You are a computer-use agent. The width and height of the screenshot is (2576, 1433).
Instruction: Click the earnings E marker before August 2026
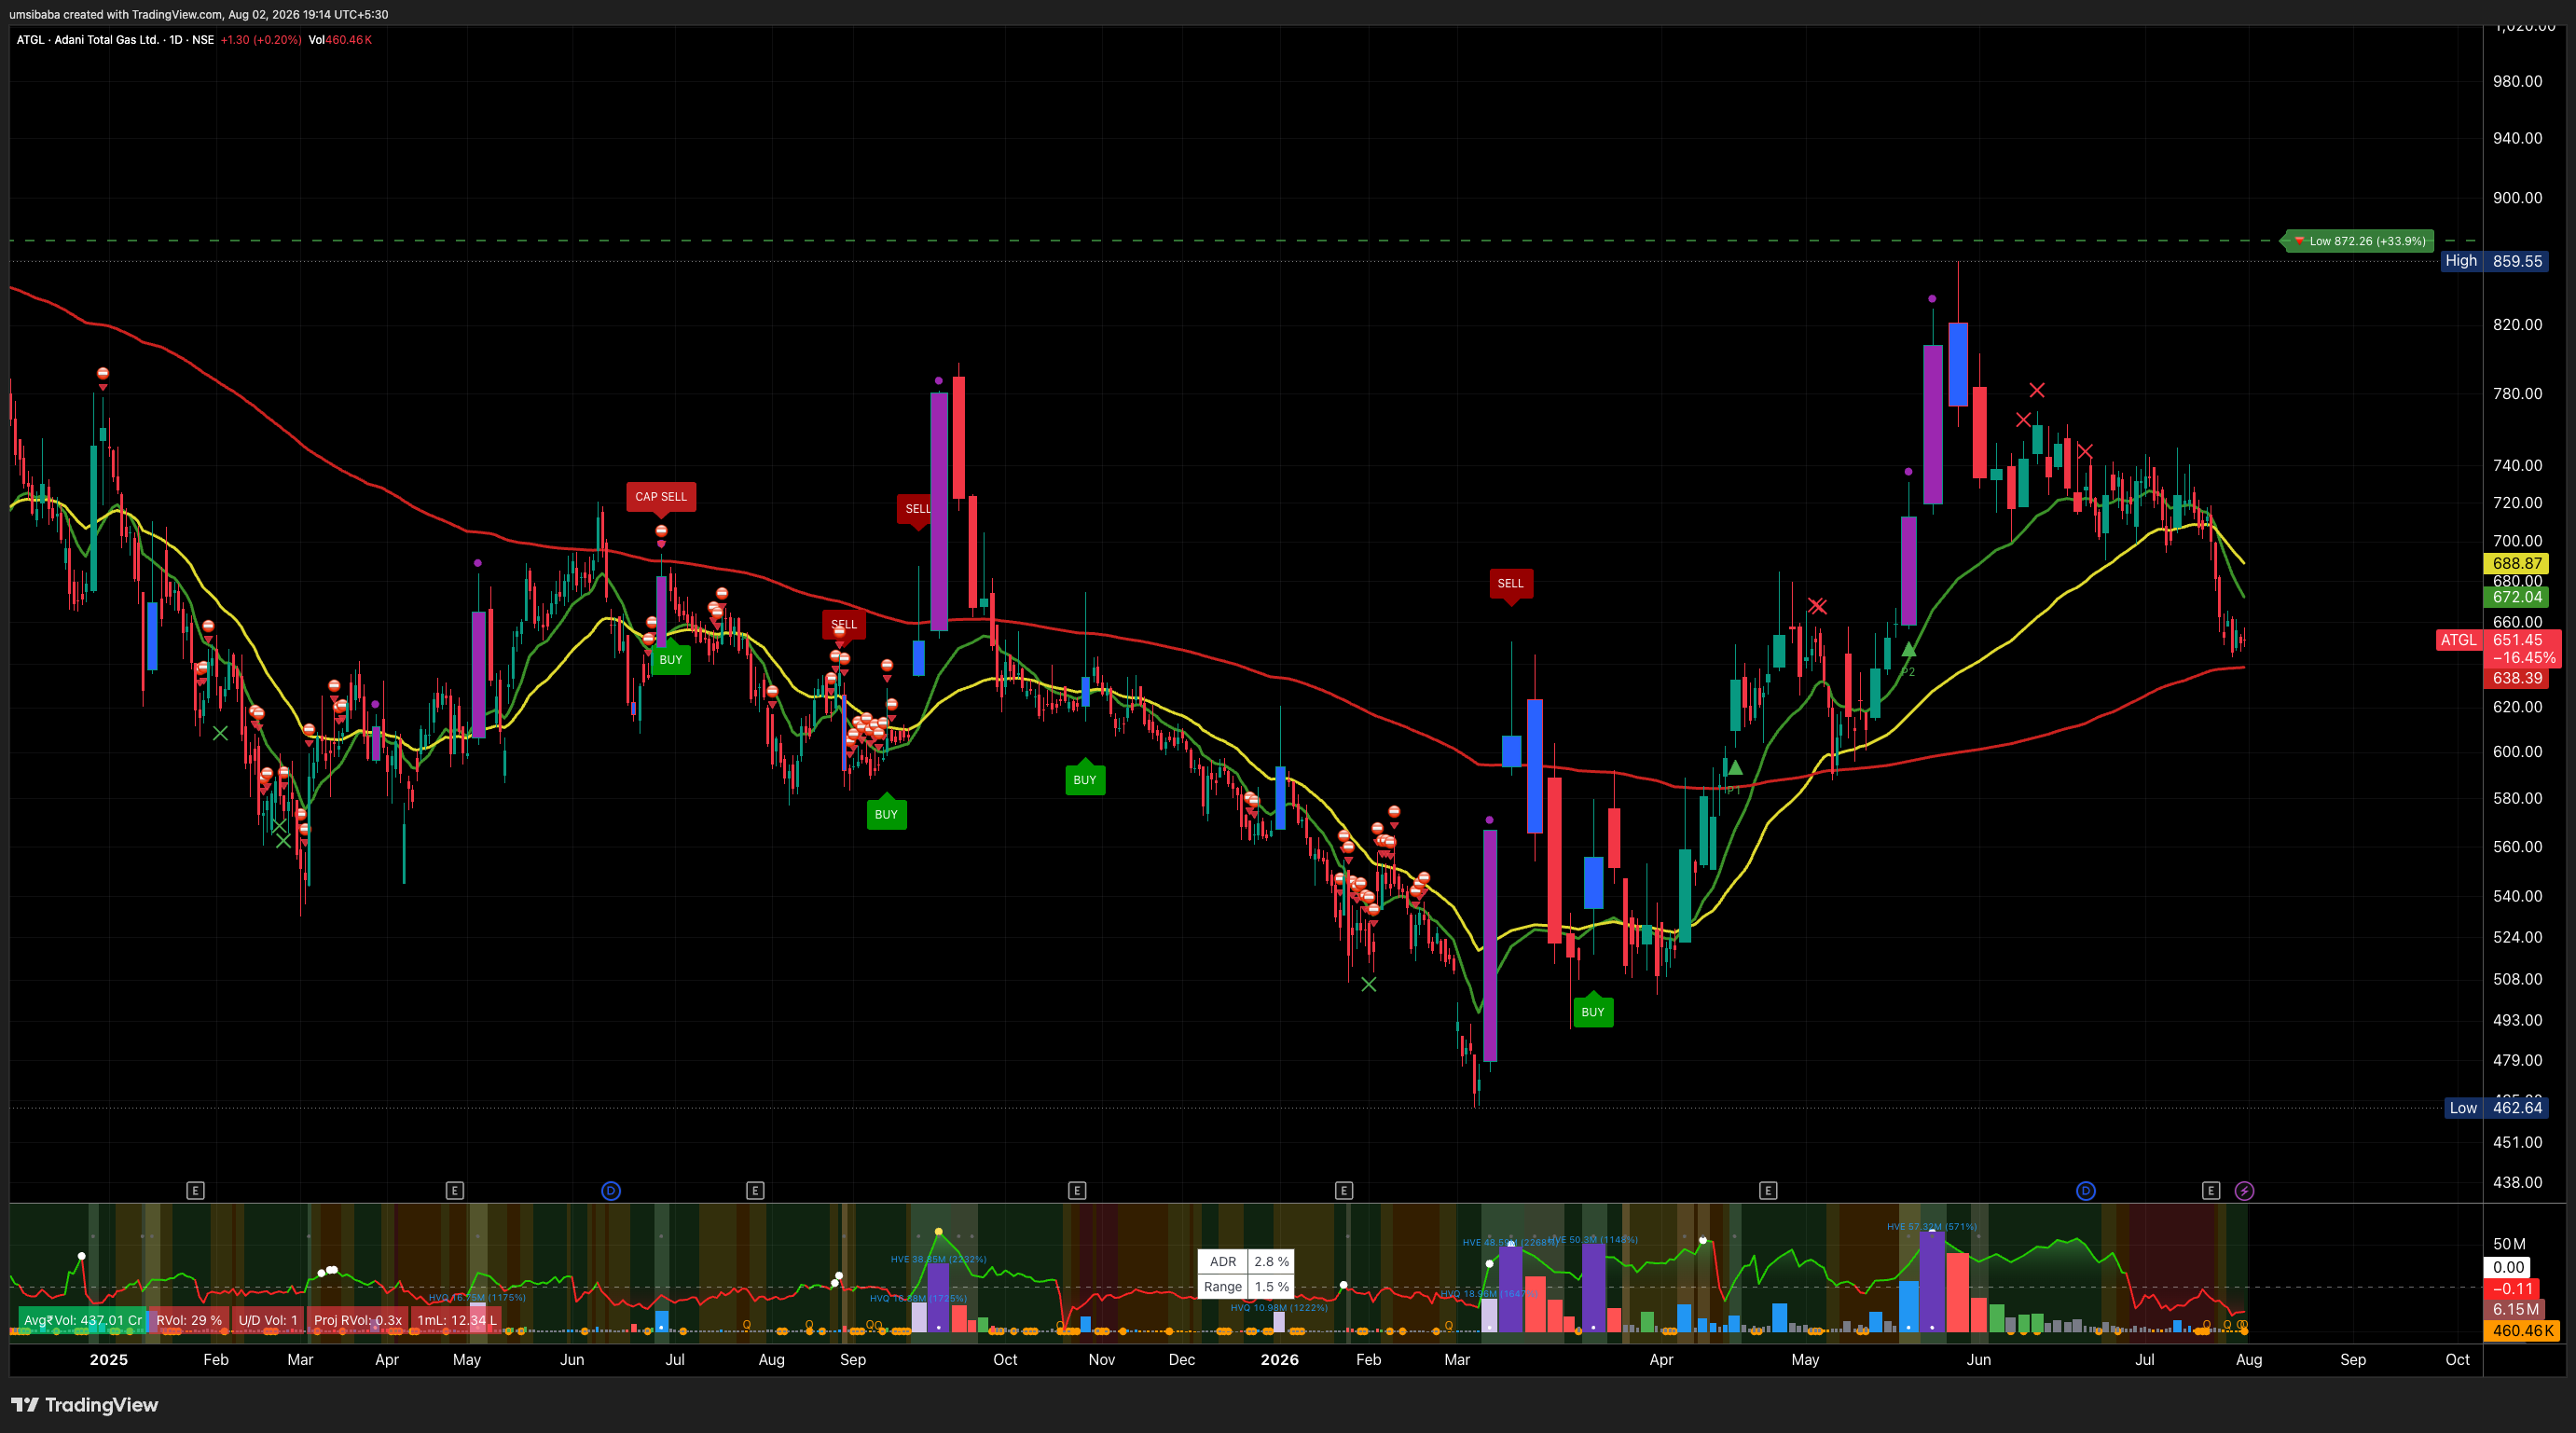(2211, 1190)
